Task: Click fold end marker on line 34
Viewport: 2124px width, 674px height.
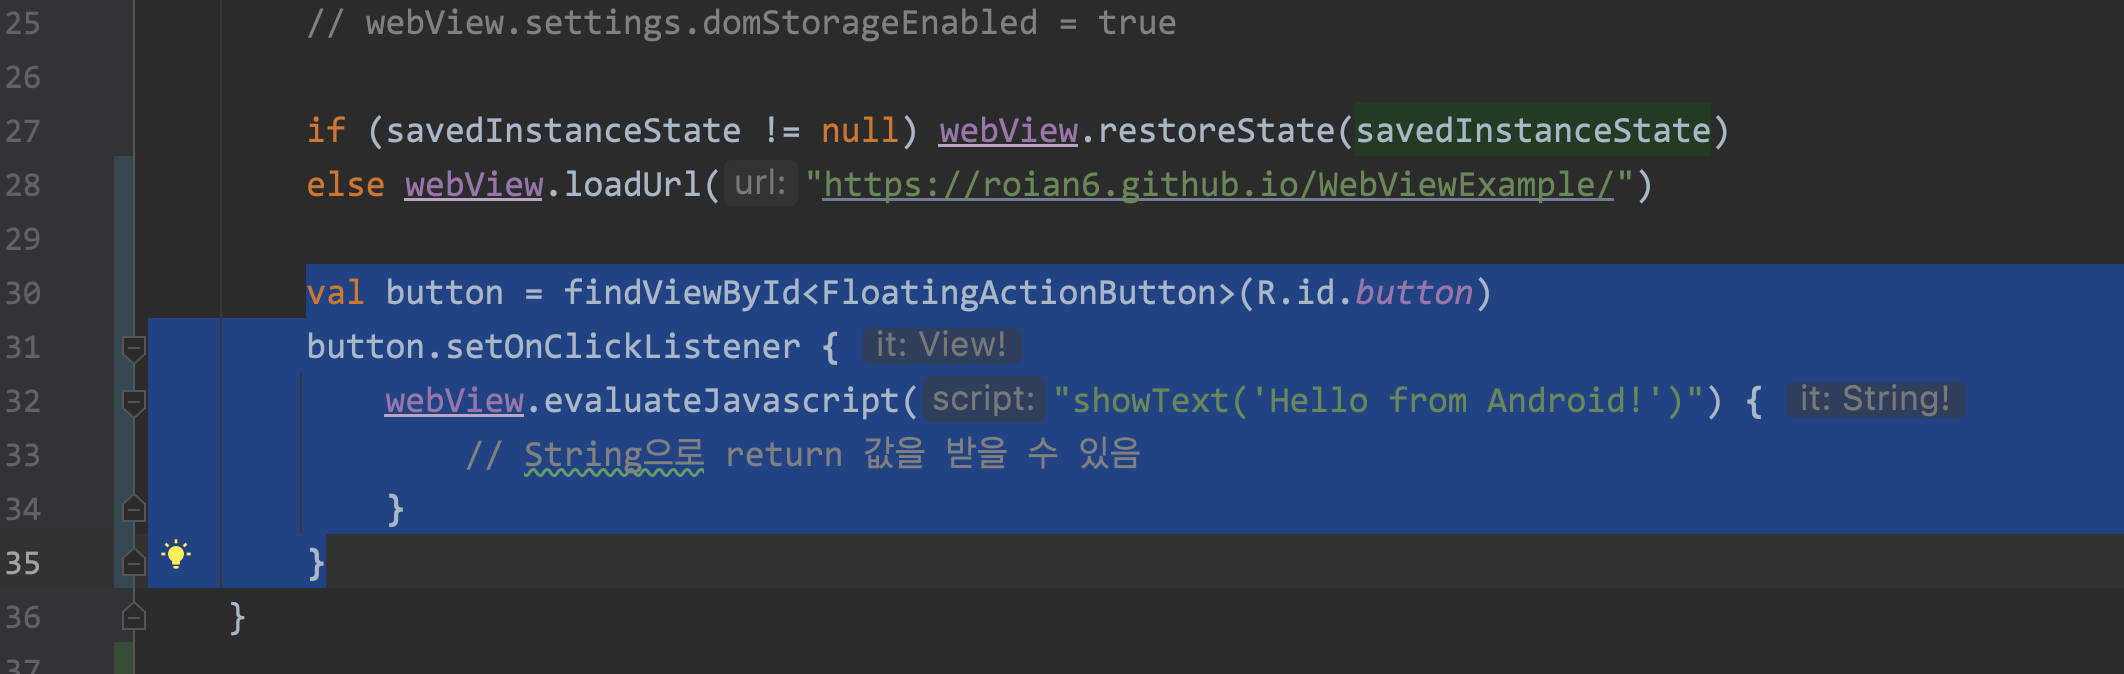Action: pyautogui.click(x=133, y=509)
